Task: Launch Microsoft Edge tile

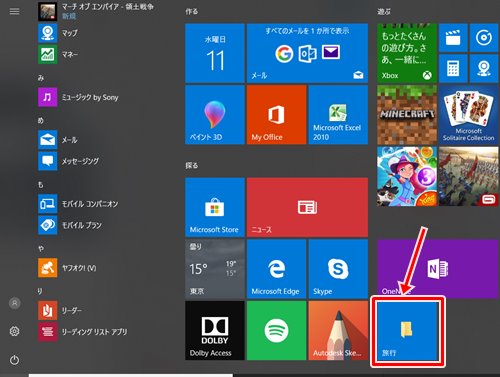Action: pyautogui.click(x=276, y=269)
